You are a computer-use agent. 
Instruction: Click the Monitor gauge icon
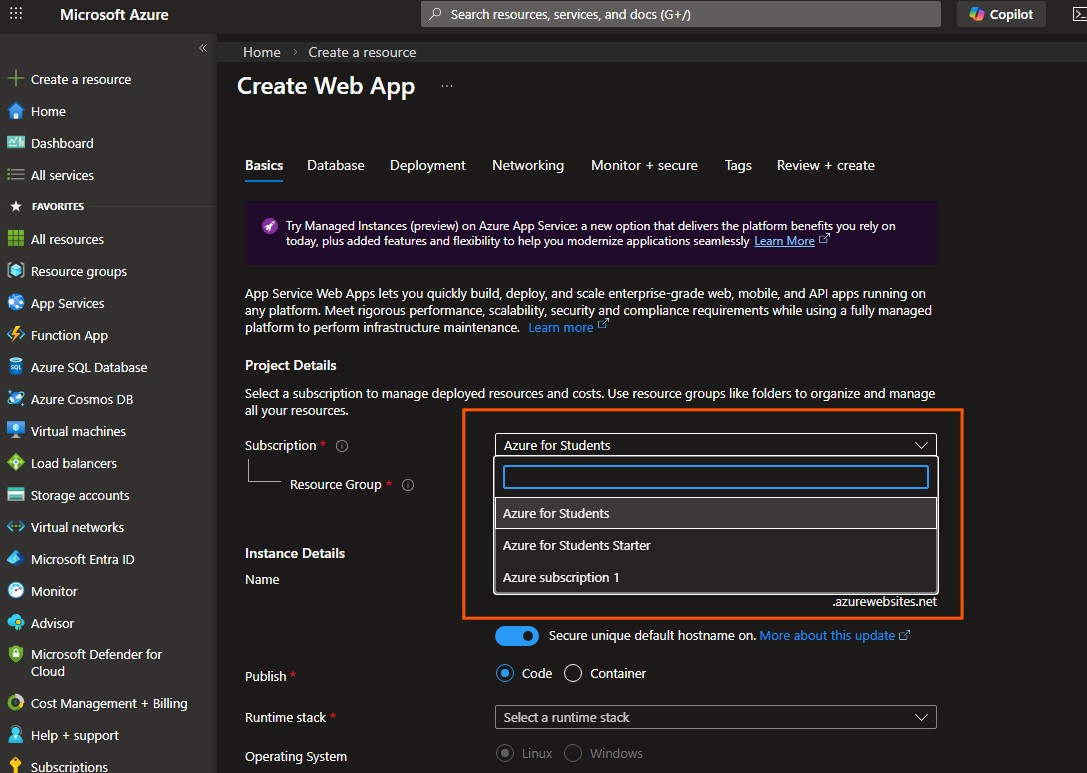(x=15, y=591)
